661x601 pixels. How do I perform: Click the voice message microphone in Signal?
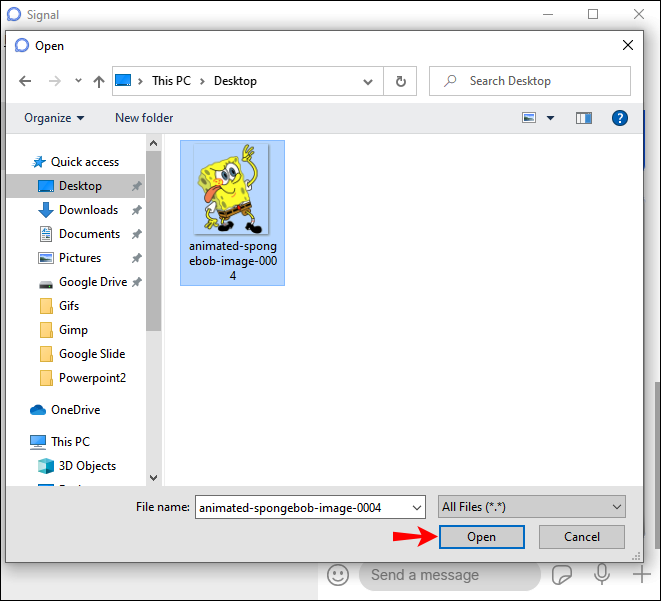pyautogui.click(x=602, y=574)
